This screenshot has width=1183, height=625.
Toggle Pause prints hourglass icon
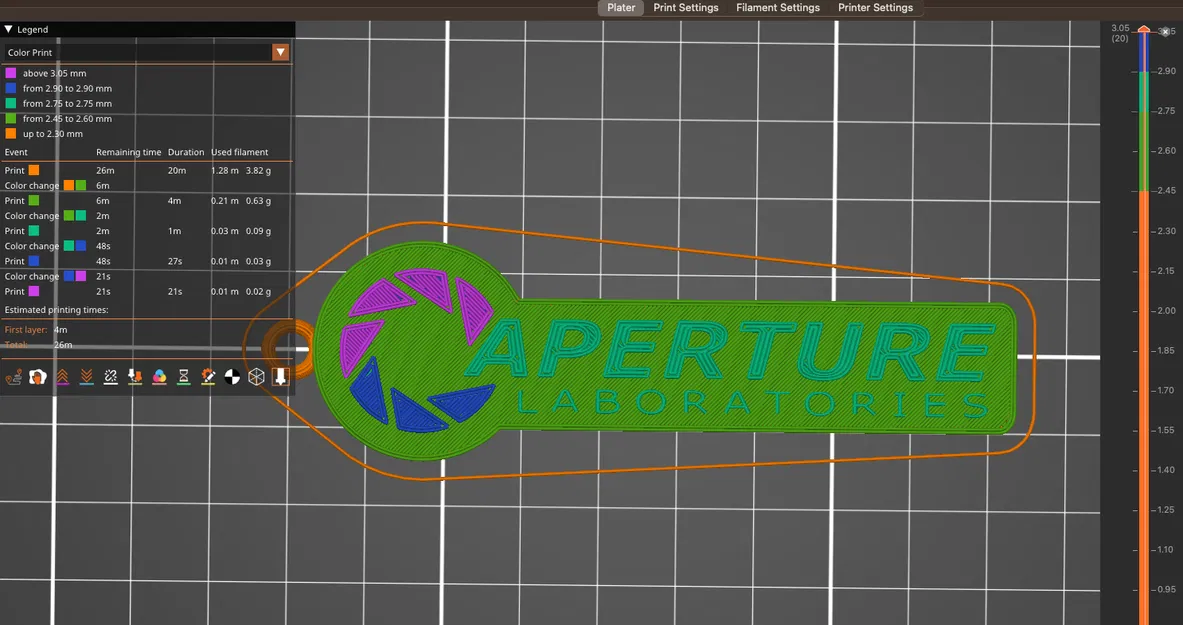coord(183,377)
